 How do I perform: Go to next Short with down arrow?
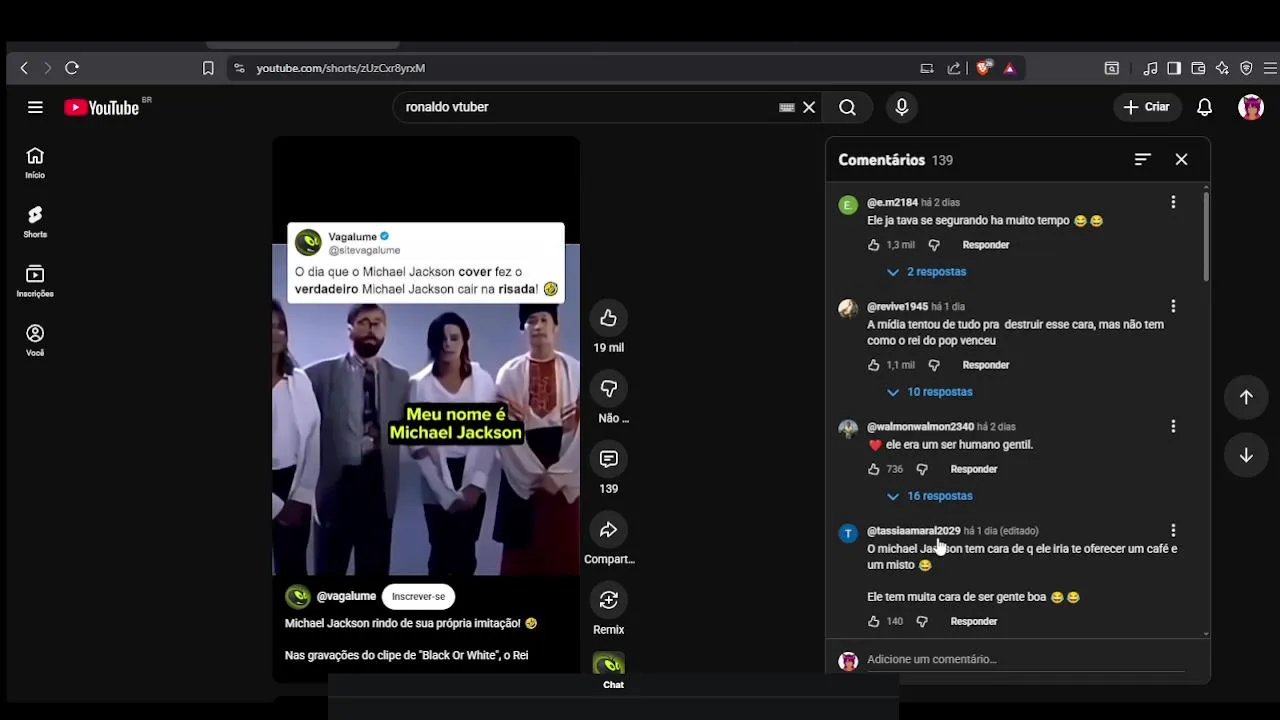coord(1246,456)
